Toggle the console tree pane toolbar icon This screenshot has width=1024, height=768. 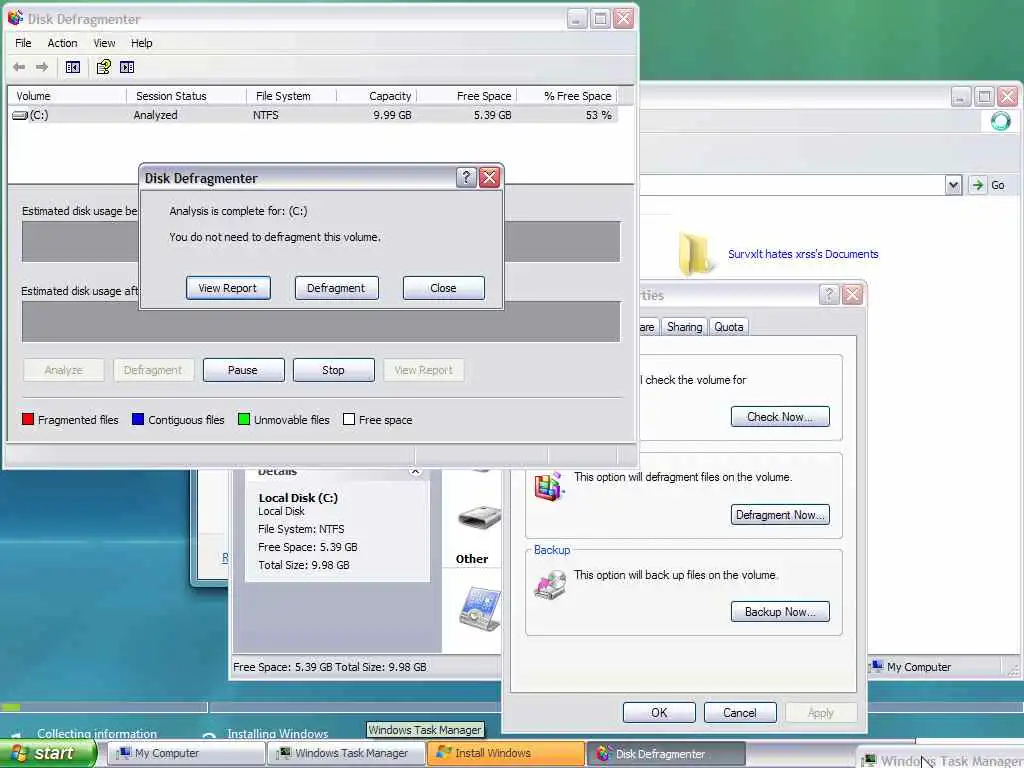[72, 67]
